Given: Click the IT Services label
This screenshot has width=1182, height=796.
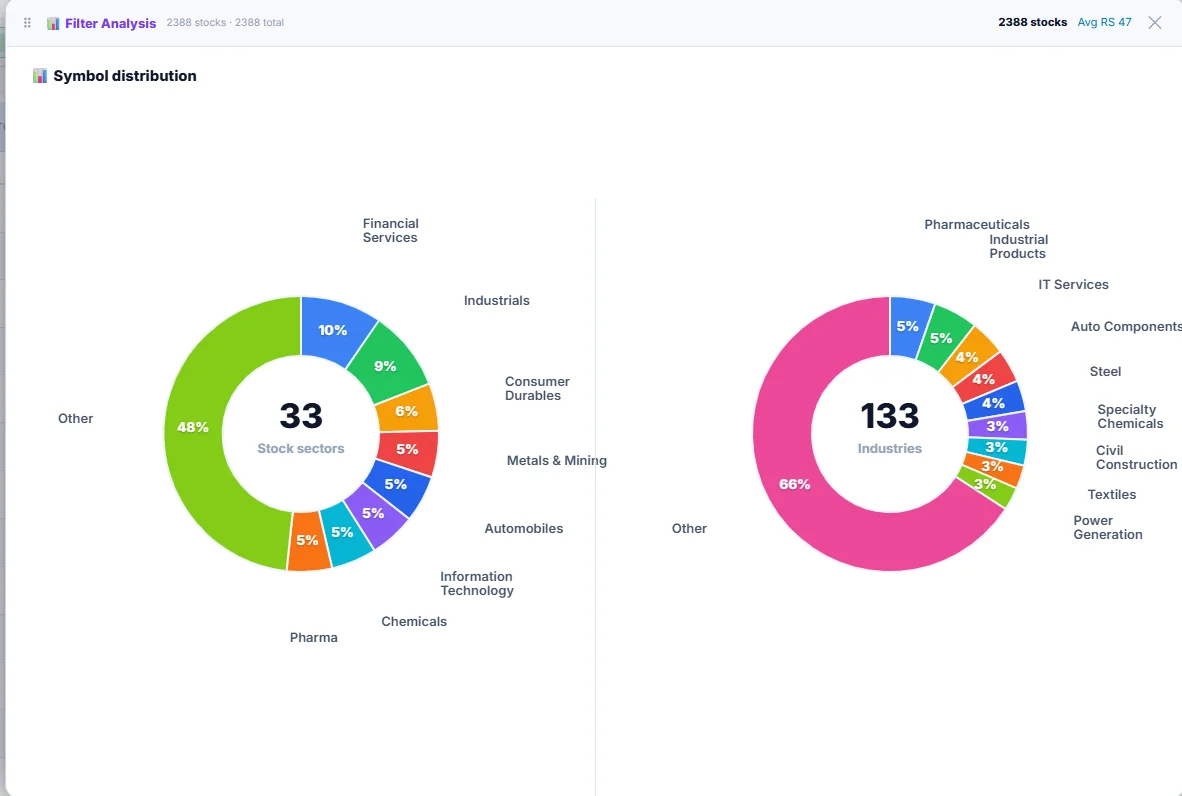Looking at the screenshot, I should click(x=1073, y=285).
